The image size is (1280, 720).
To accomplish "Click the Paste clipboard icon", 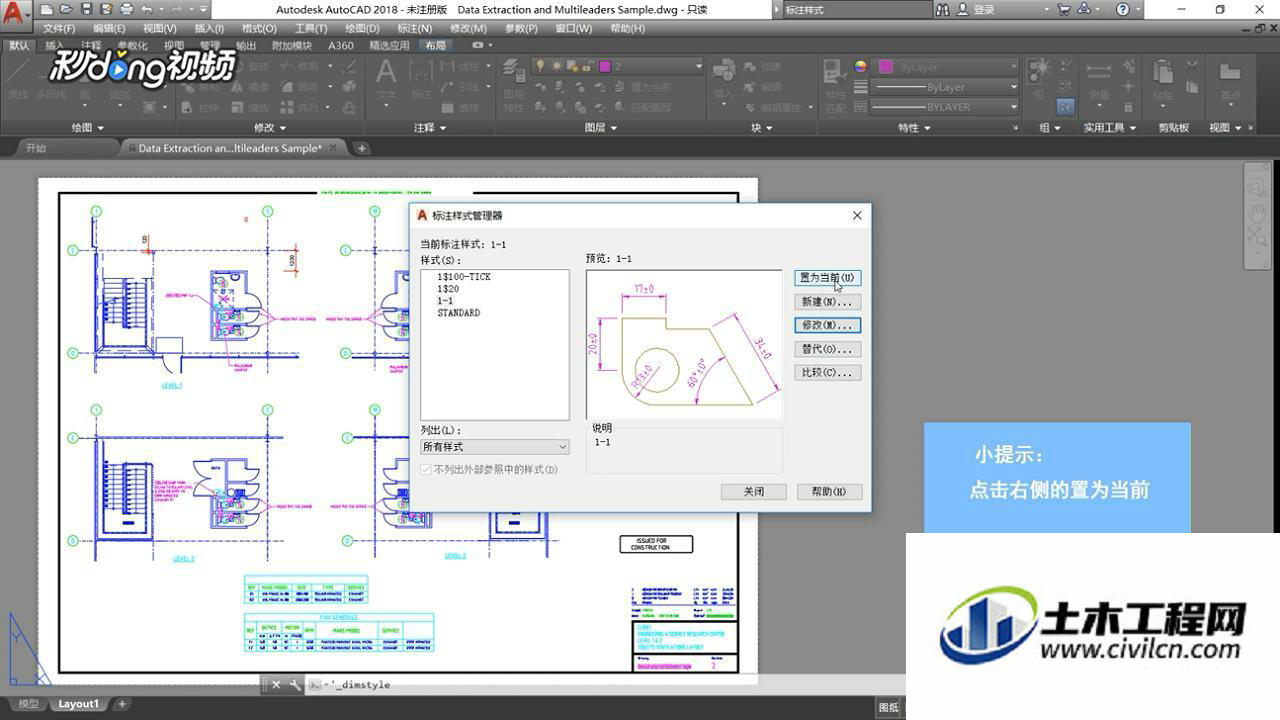I will [x=1162, y=72].
